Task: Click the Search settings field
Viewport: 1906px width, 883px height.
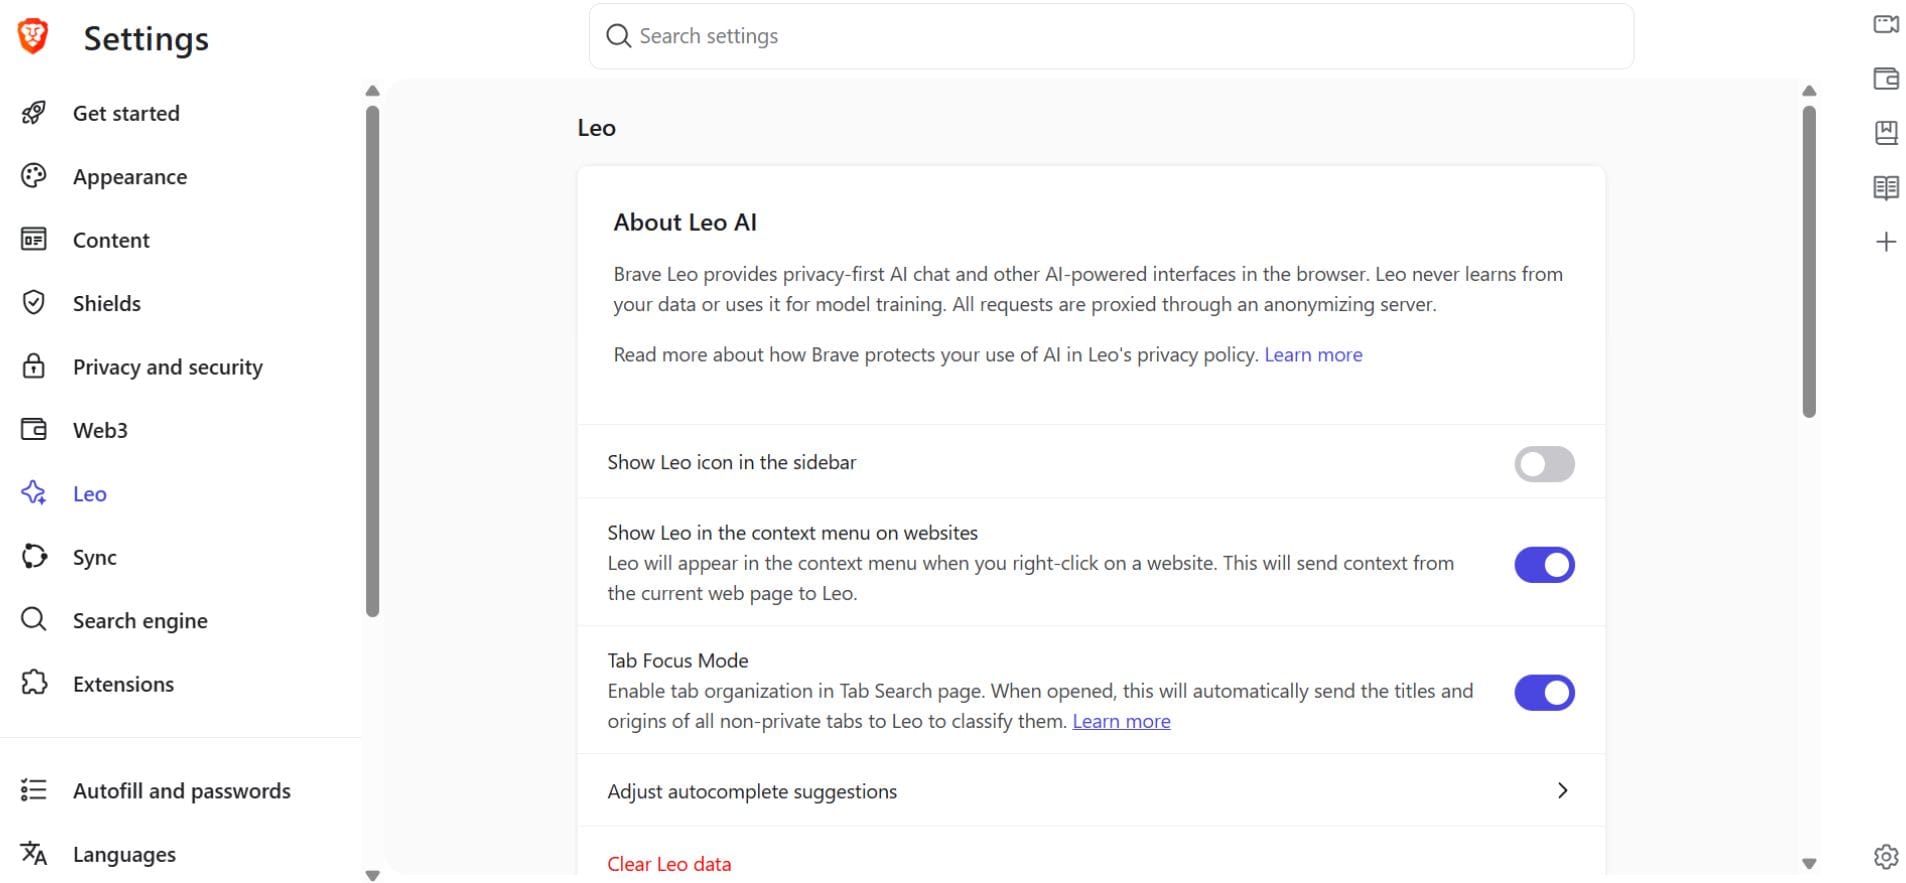Action: point(1111,36)
